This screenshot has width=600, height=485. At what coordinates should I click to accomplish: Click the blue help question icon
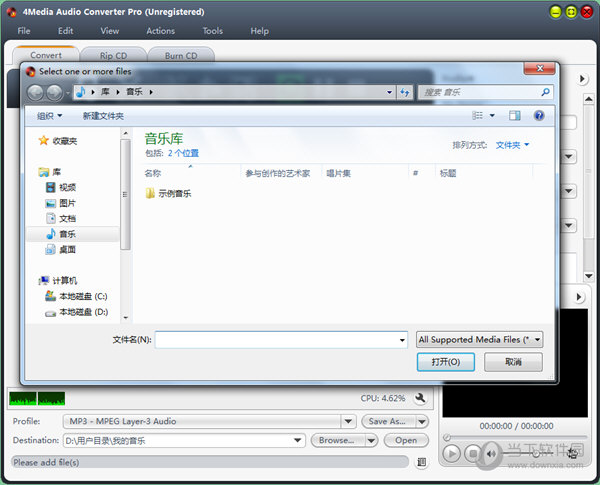[539, 115]
